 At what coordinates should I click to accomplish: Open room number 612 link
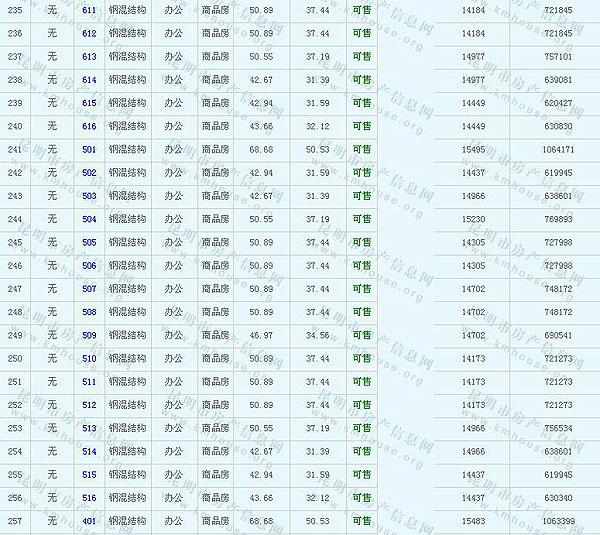(89, 34)
